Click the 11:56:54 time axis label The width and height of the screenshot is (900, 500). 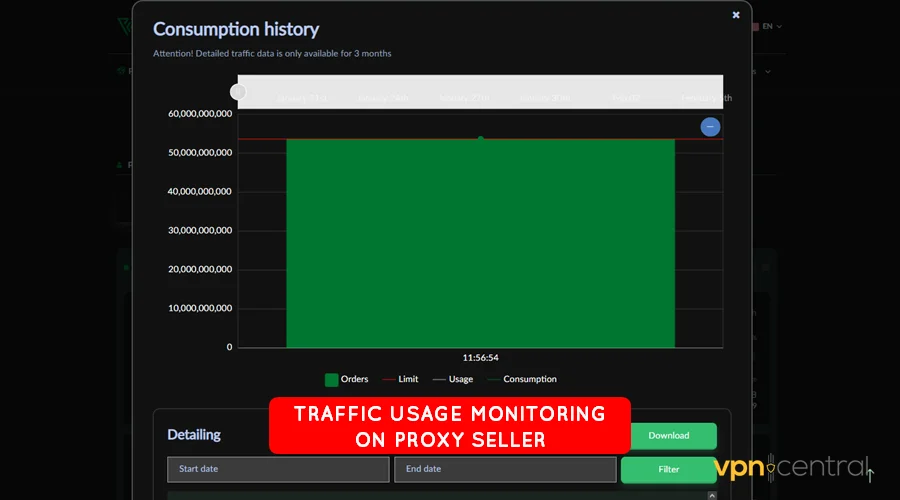click(480, 358)
